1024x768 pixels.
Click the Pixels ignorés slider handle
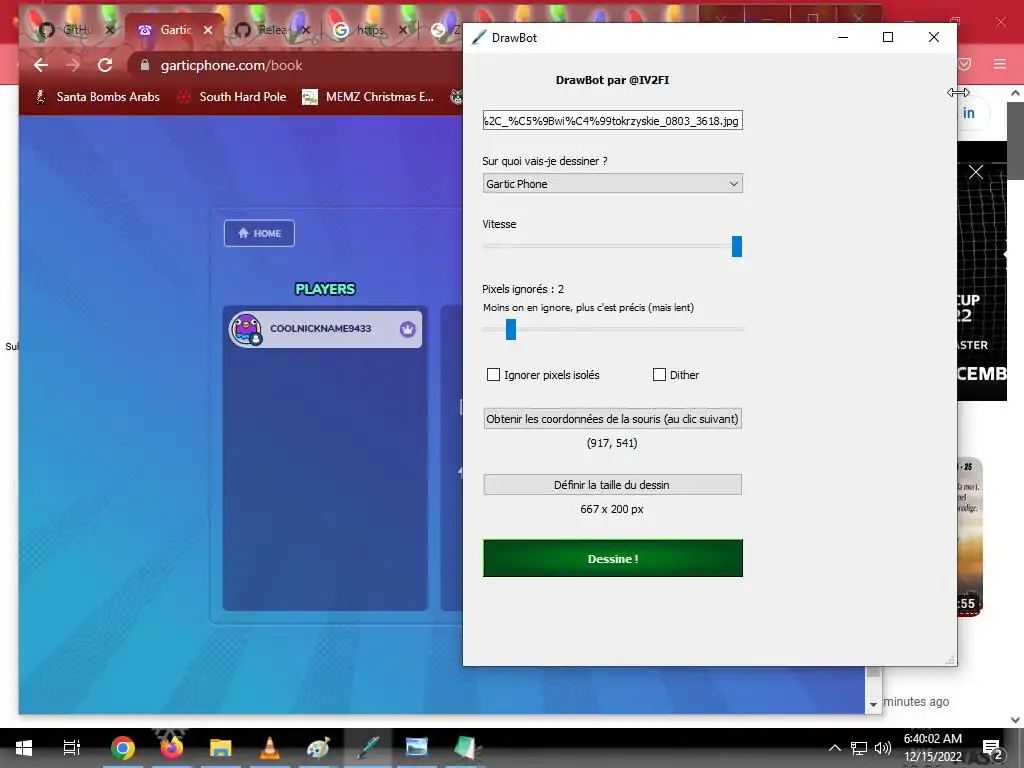(511, 329)
